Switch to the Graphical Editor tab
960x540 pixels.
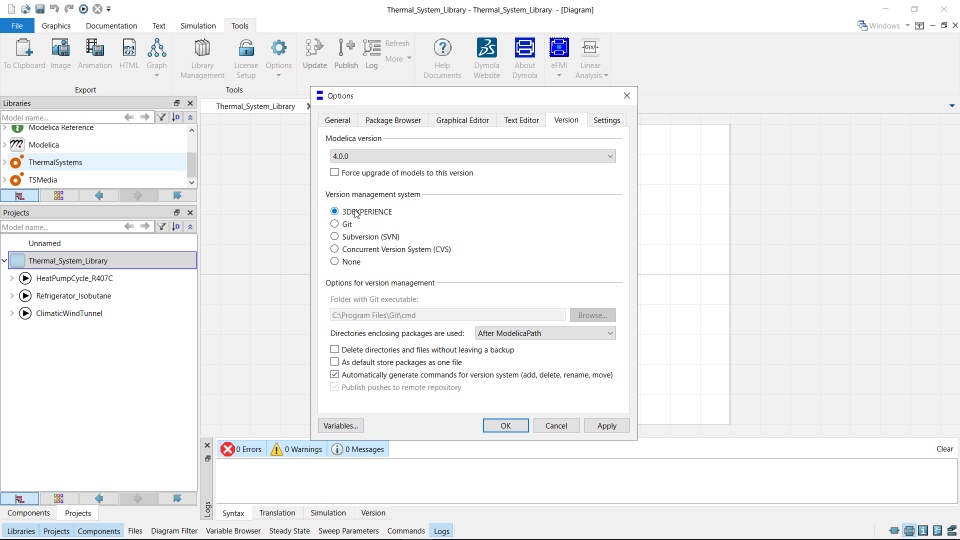coord(462,120)
